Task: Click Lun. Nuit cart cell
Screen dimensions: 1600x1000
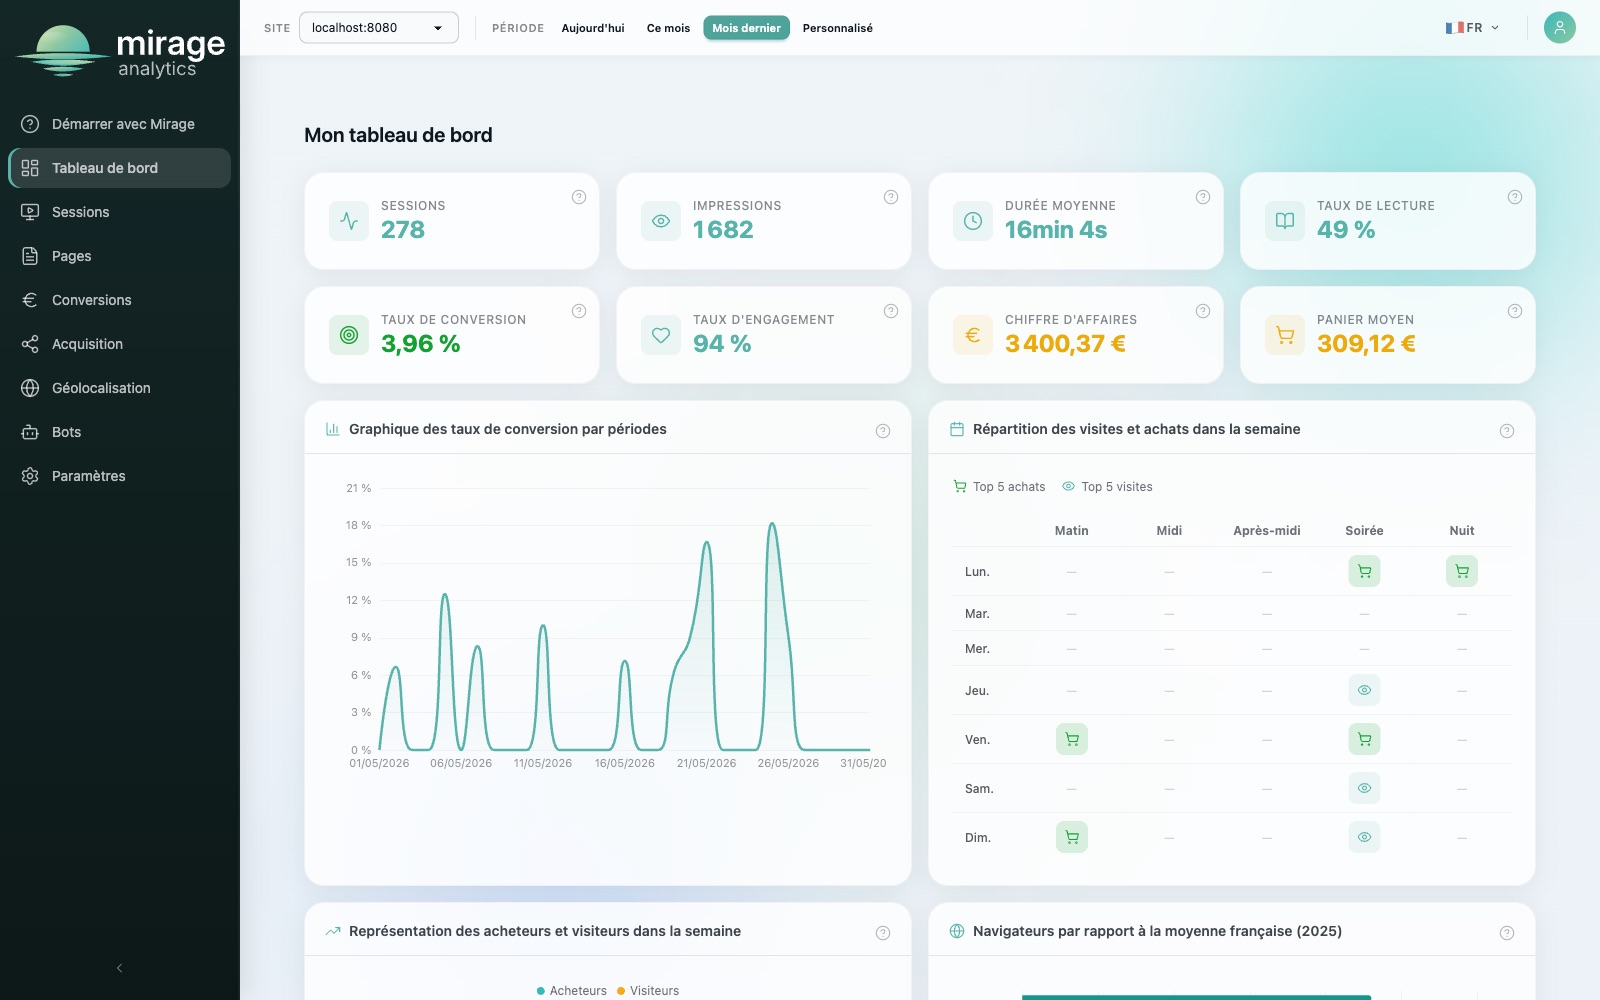Action: [1462, 571]
